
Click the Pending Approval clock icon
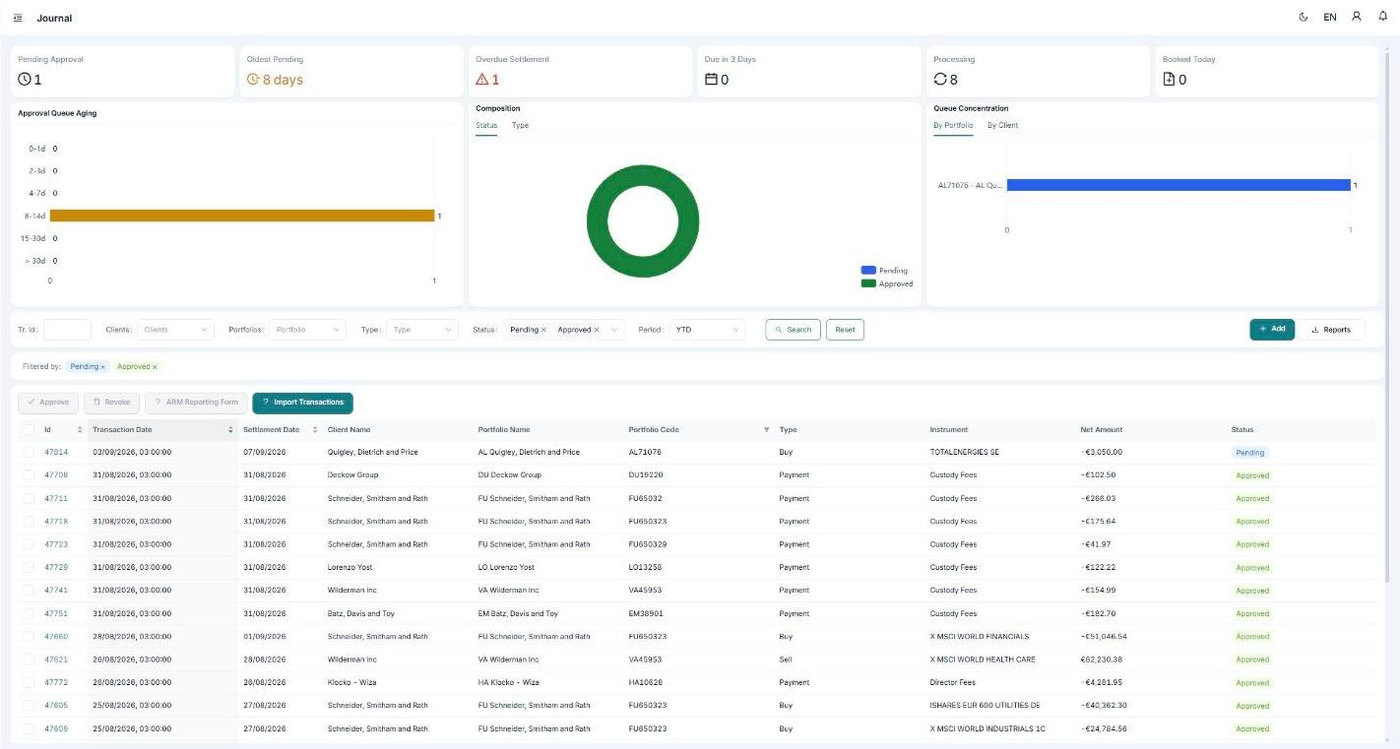point(25,79)
